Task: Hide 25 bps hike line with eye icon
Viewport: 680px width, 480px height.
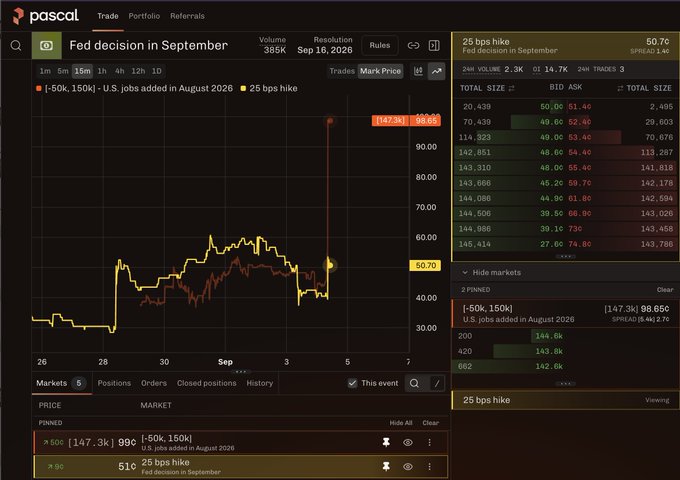Action: [408, 466]
